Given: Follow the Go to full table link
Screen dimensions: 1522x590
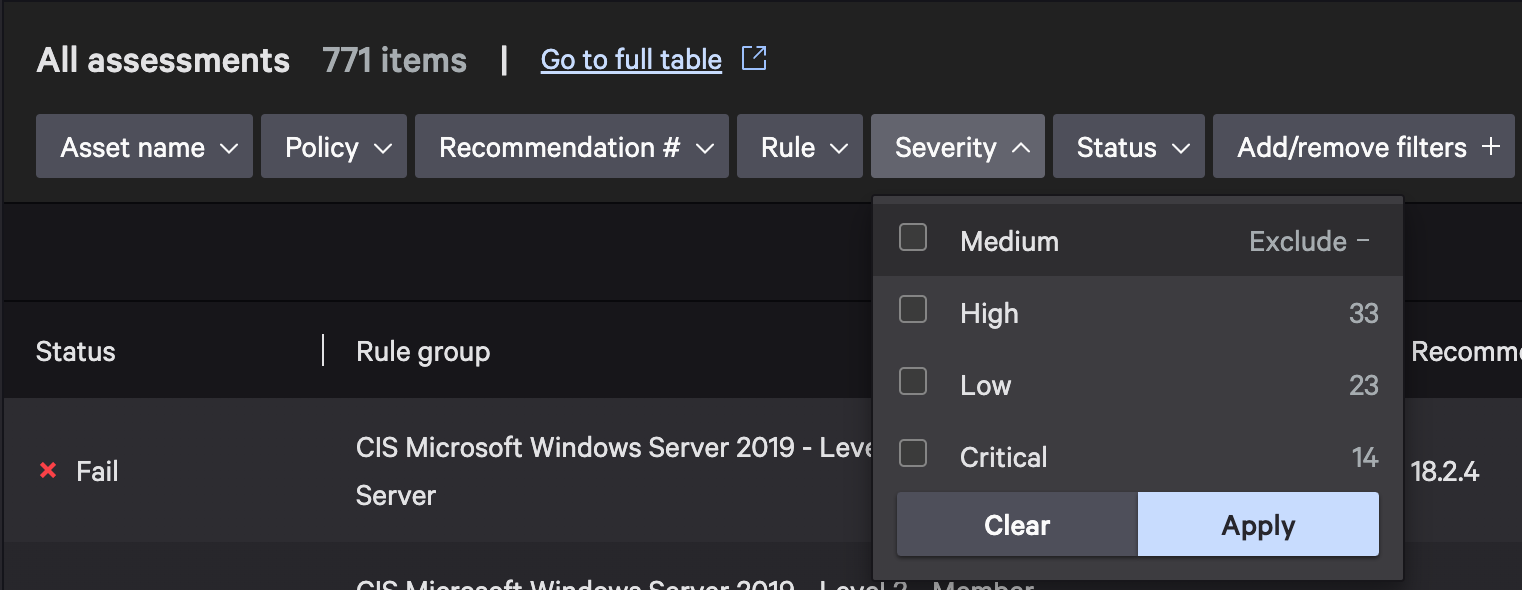Looking at the screenshot, I should click(630, 60).
